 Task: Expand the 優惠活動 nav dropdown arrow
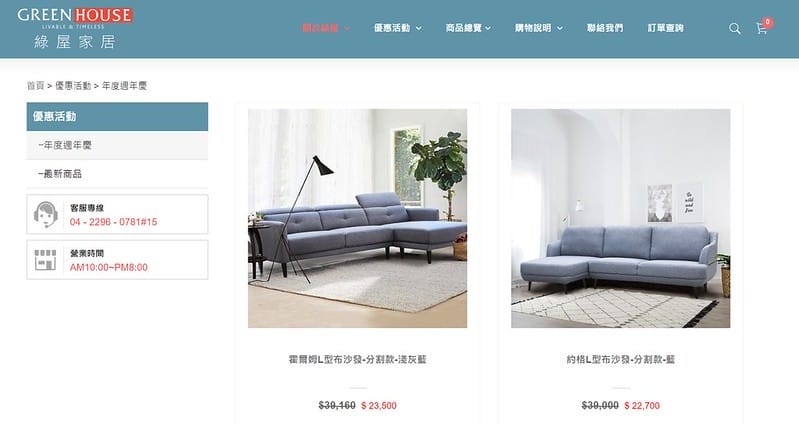(x=419, y=29)
